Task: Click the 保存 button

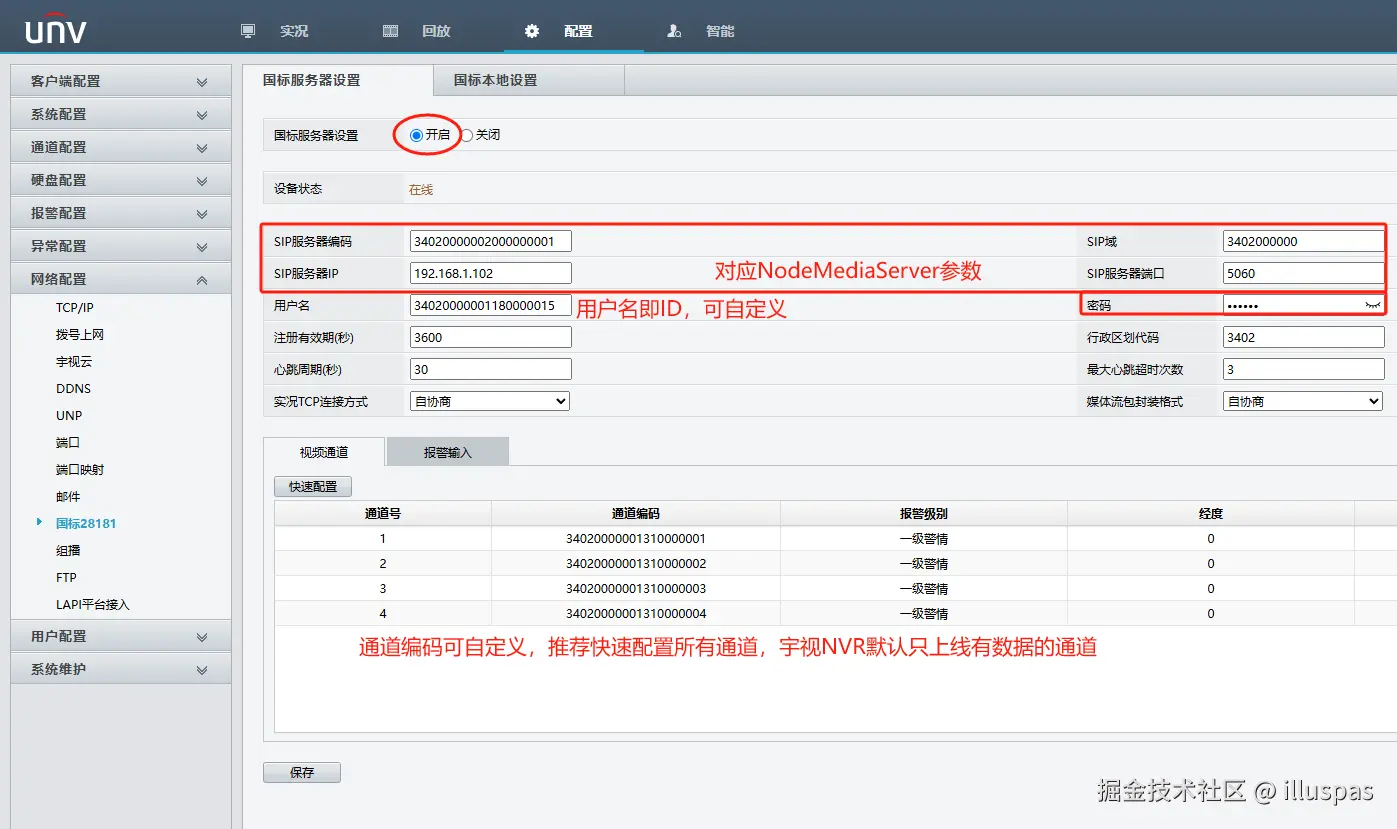Action: click(x=302, y=772)
